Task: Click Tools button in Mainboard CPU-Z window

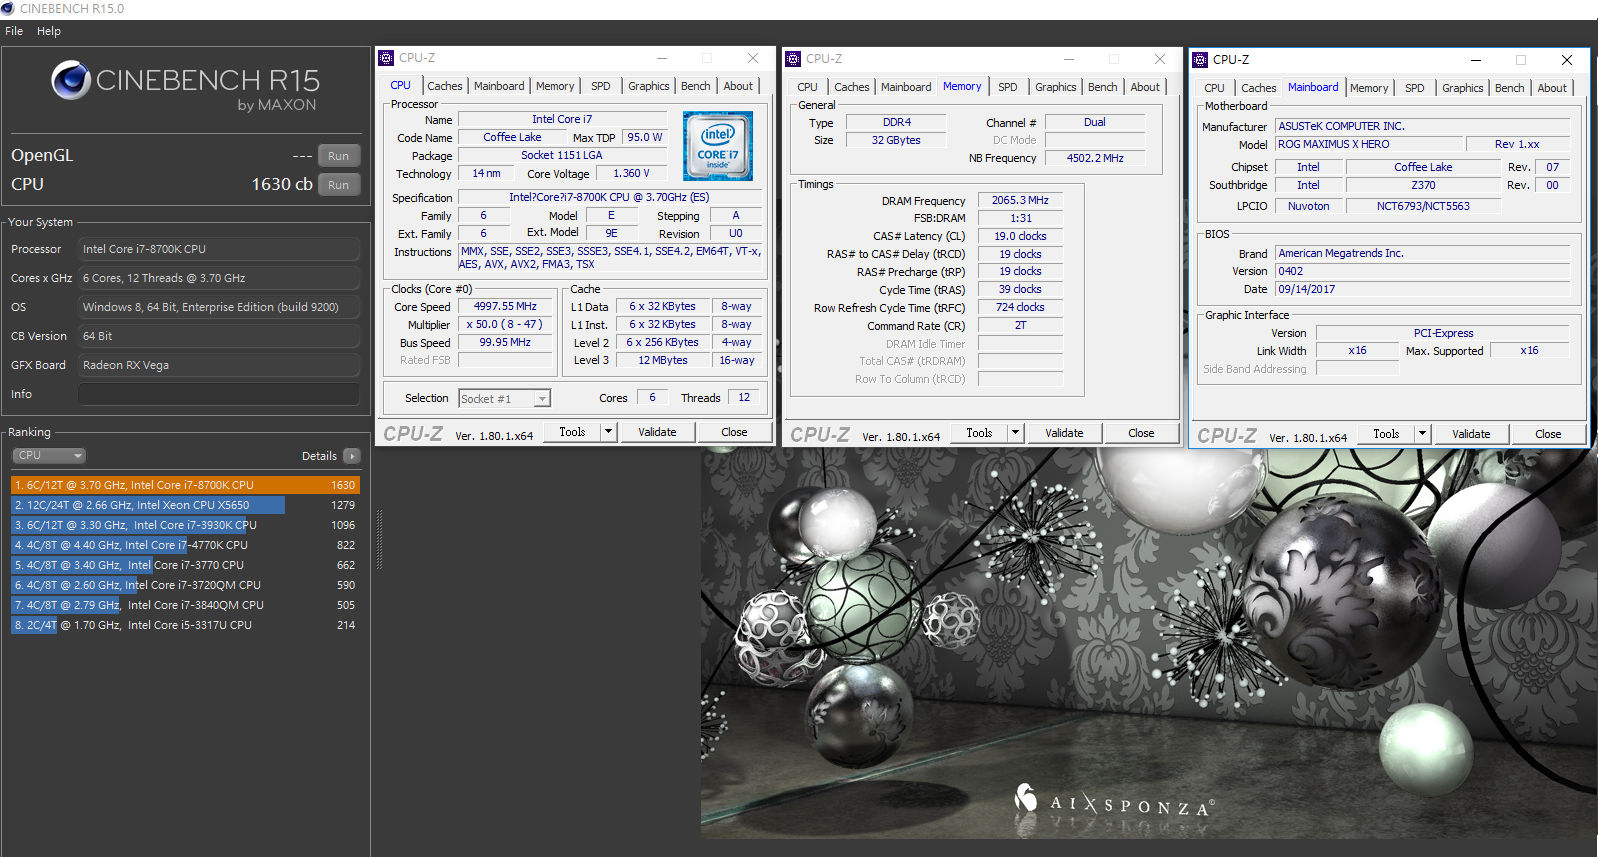Action: [1386, 434]
